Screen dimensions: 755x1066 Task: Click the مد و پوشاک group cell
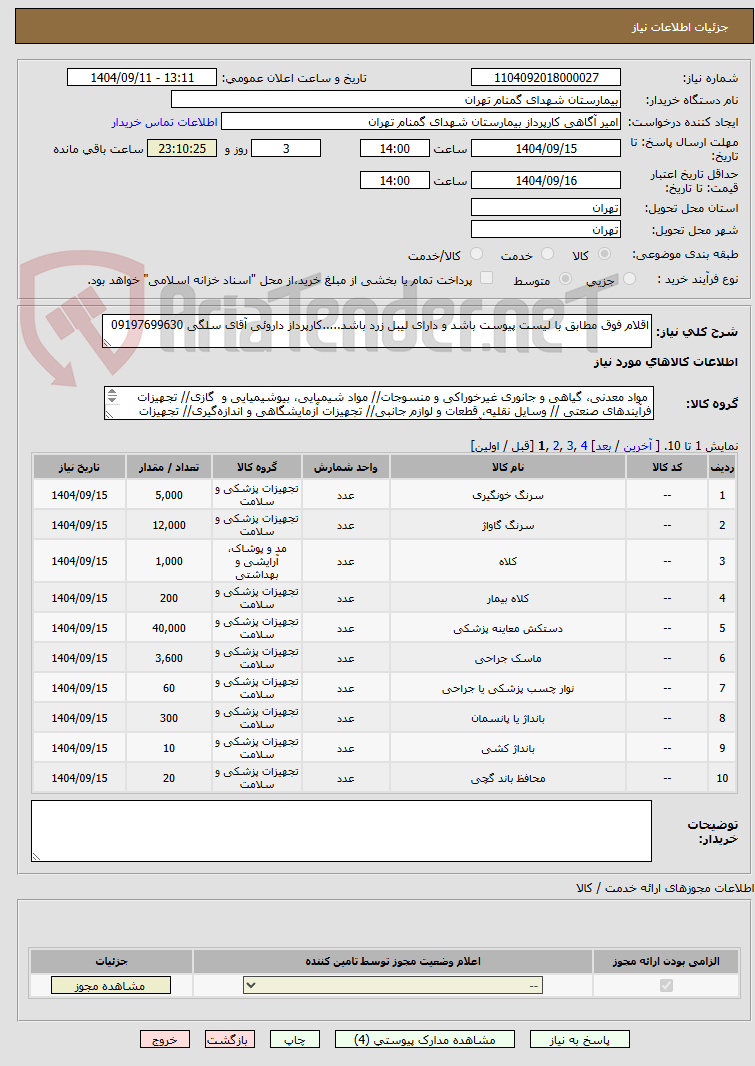[x=257, y=562]
